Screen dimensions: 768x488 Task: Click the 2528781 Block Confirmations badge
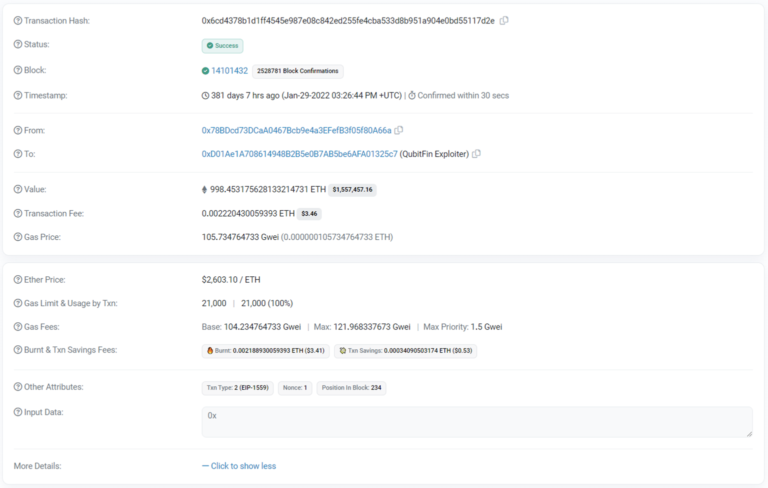pyautogui.click(x=298, y=71)
